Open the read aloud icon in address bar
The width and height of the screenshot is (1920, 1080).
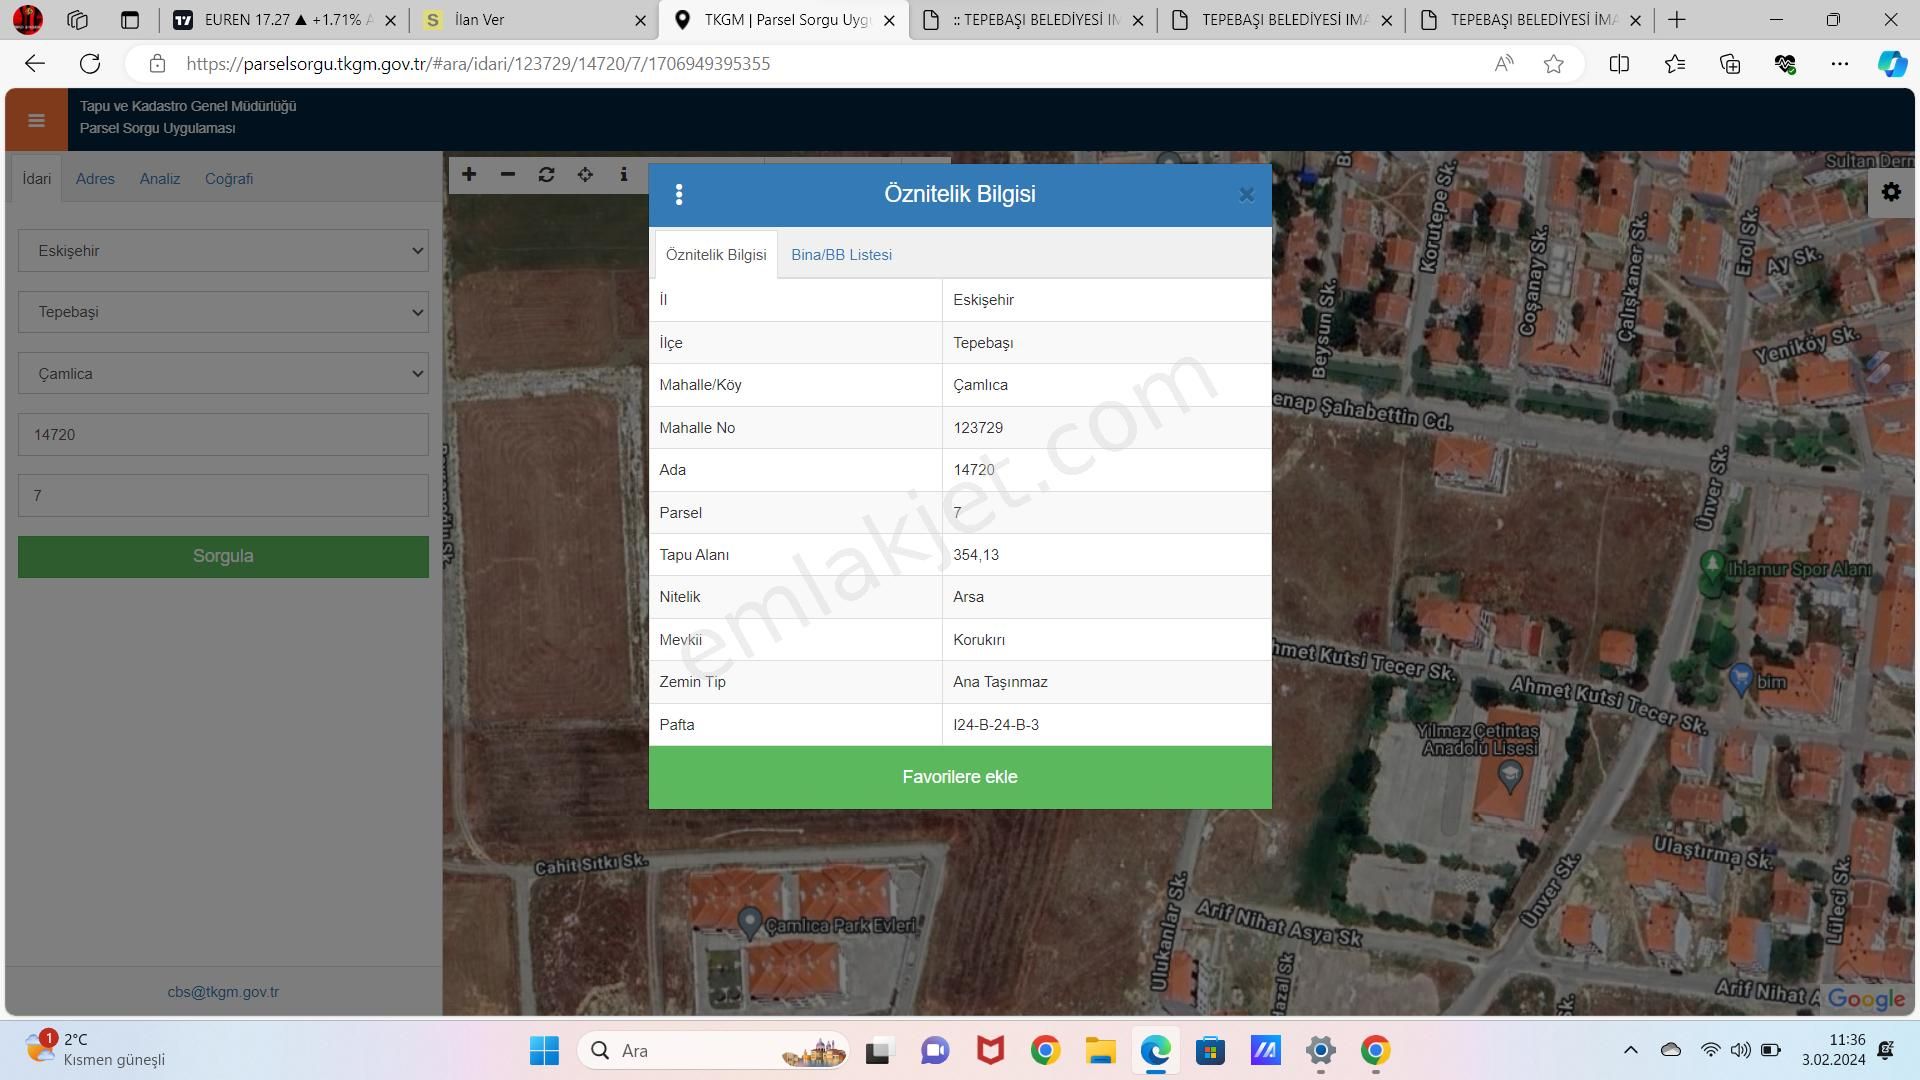[1503, 64]
